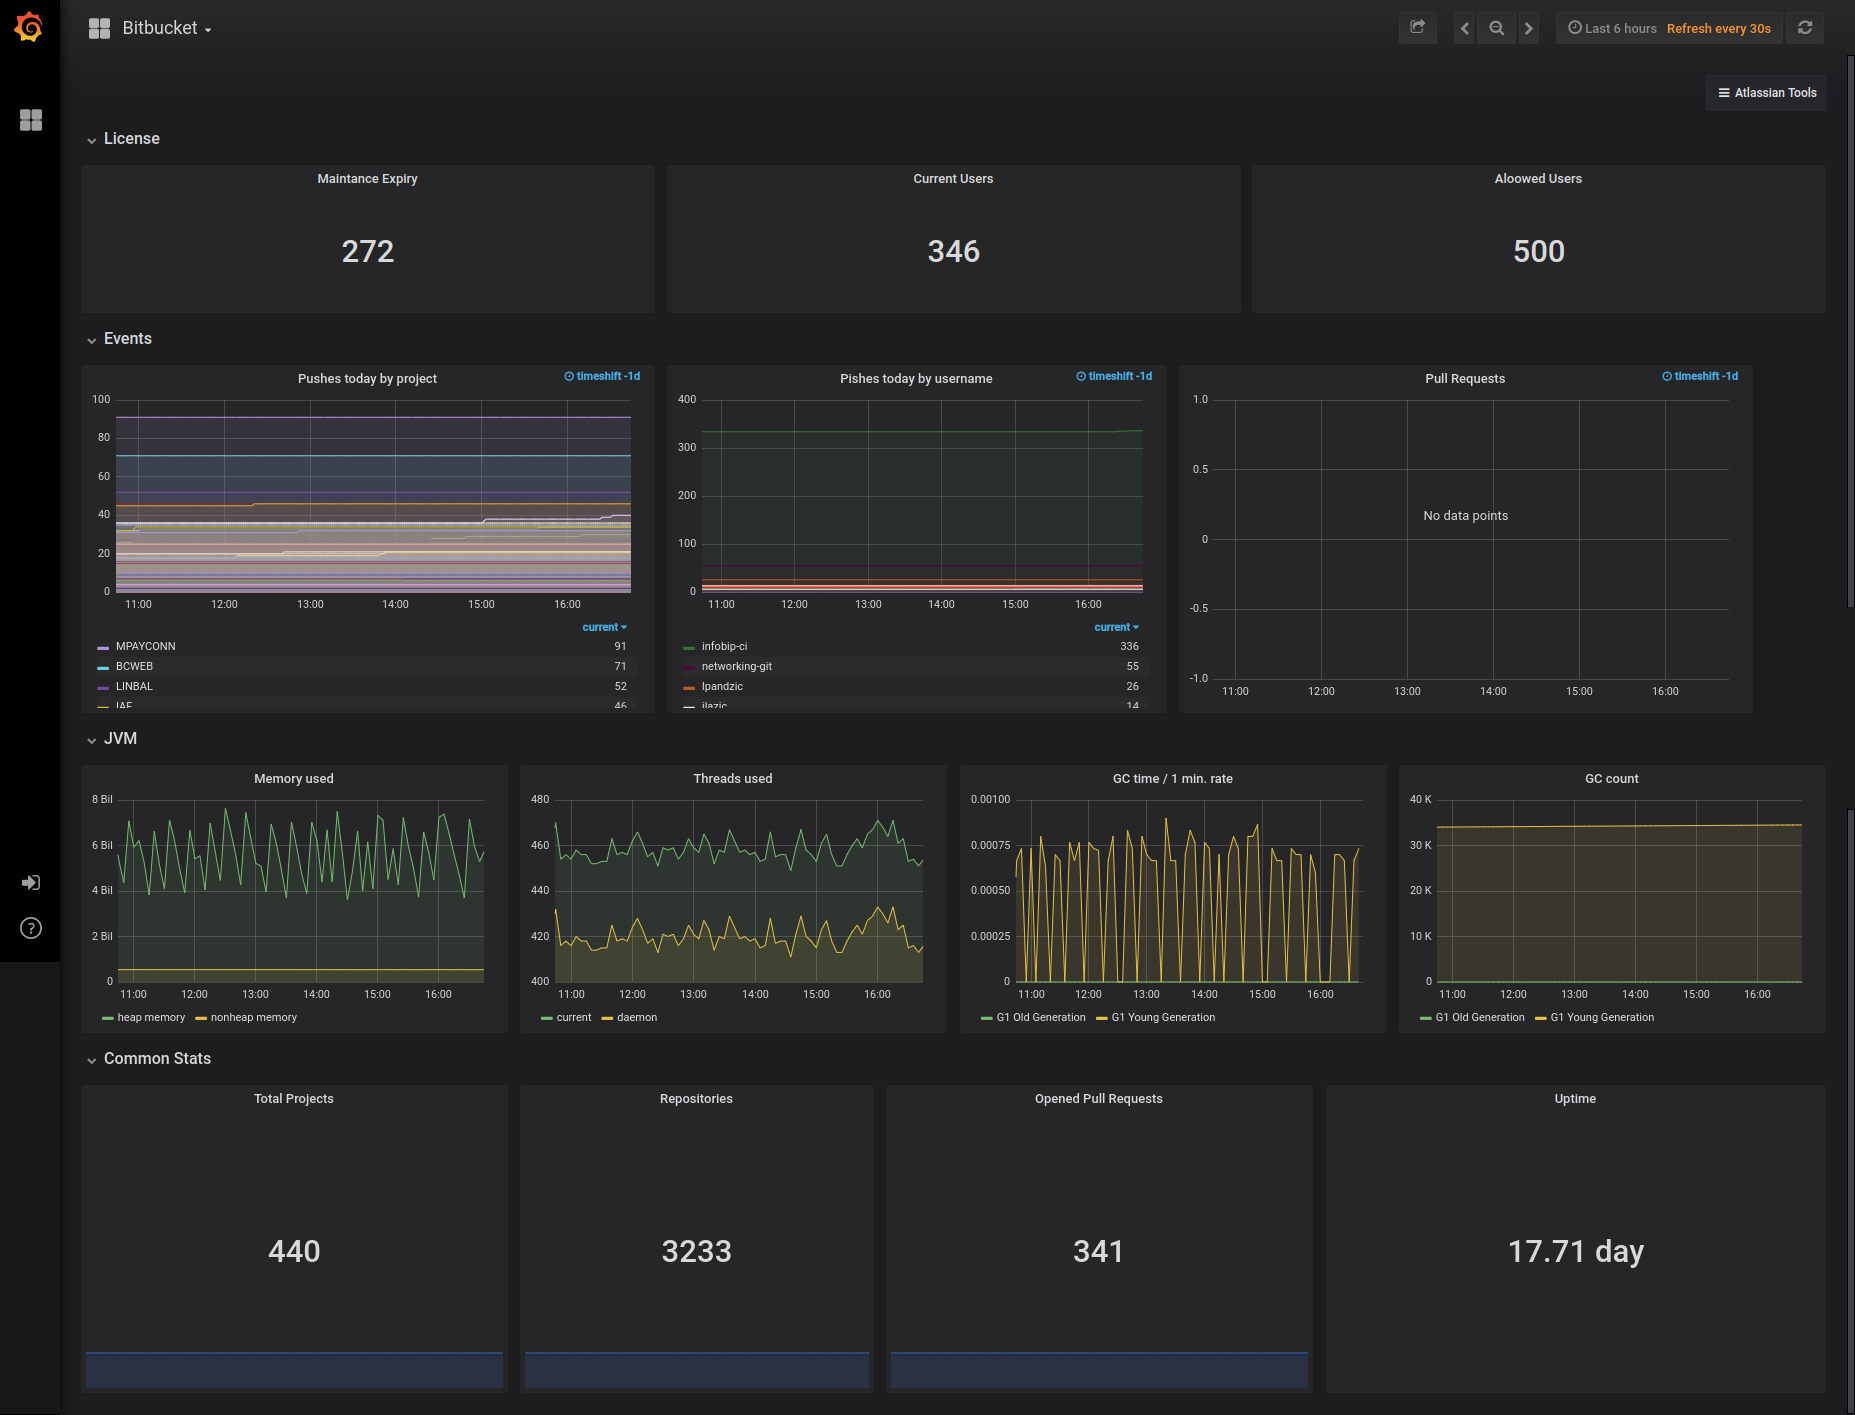Shift time range forward with right arrow

pos(1528,28)
